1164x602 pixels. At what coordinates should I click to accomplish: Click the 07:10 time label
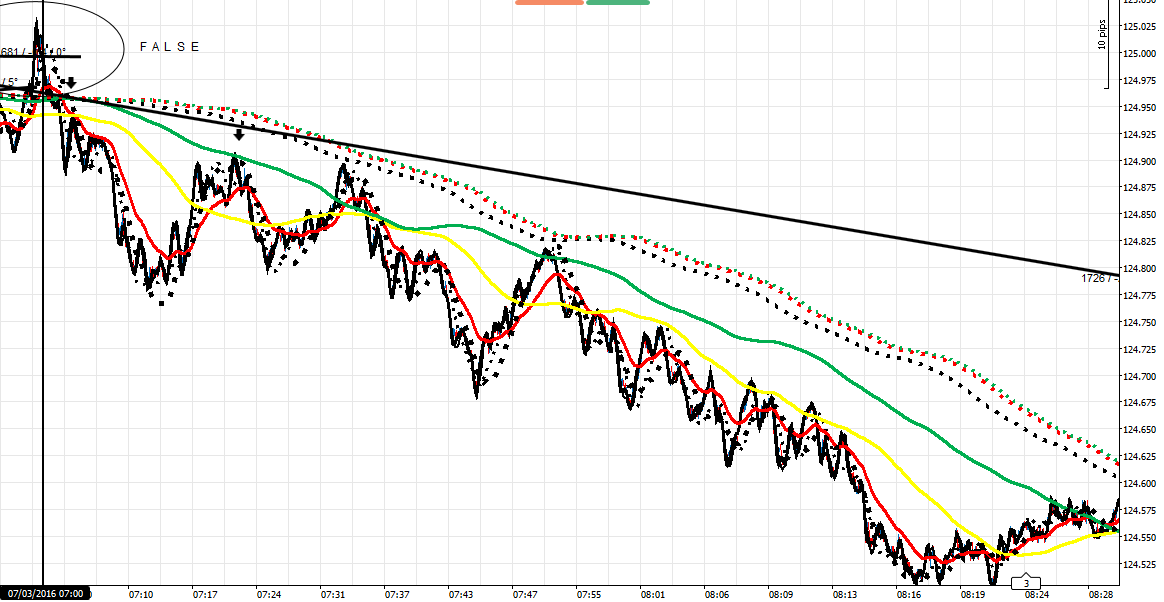141,594
